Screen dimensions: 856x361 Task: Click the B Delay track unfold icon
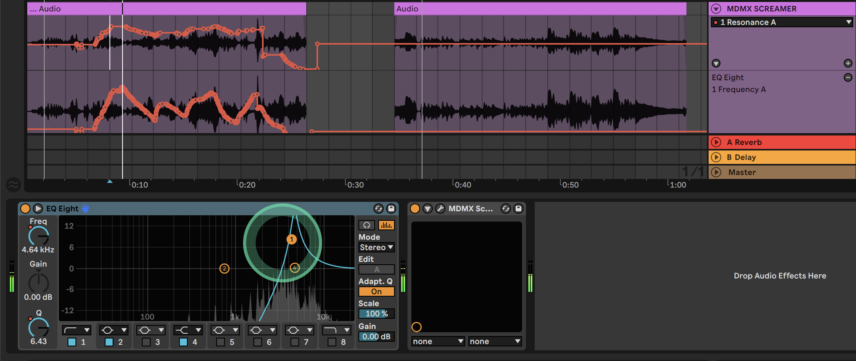coord(716,157)
